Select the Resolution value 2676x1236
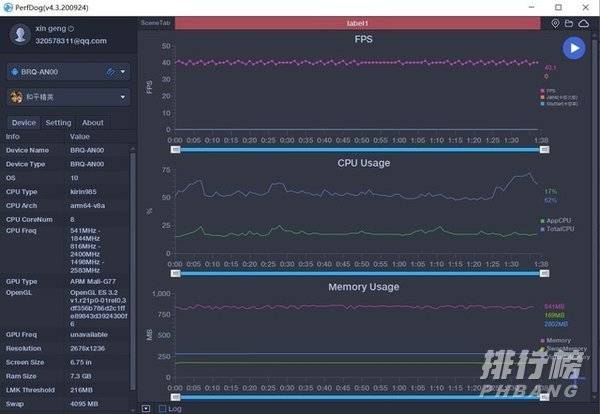This screenshot has height=414, width=600. tap(87, 349)
